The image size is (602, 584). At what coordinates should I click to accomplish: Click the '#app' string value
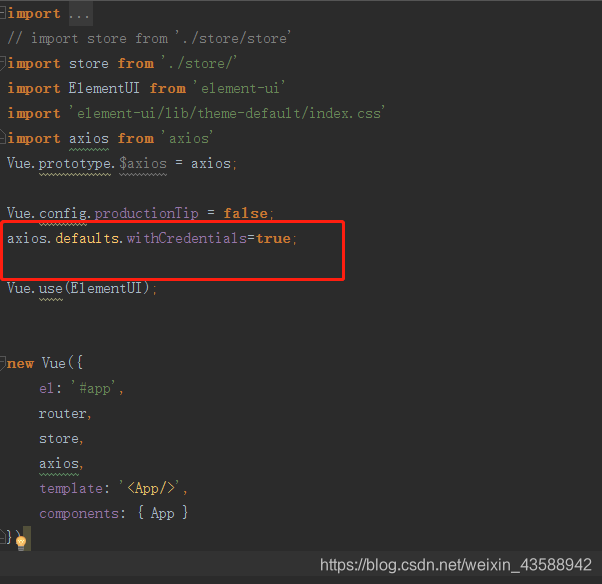coord(94,388)
